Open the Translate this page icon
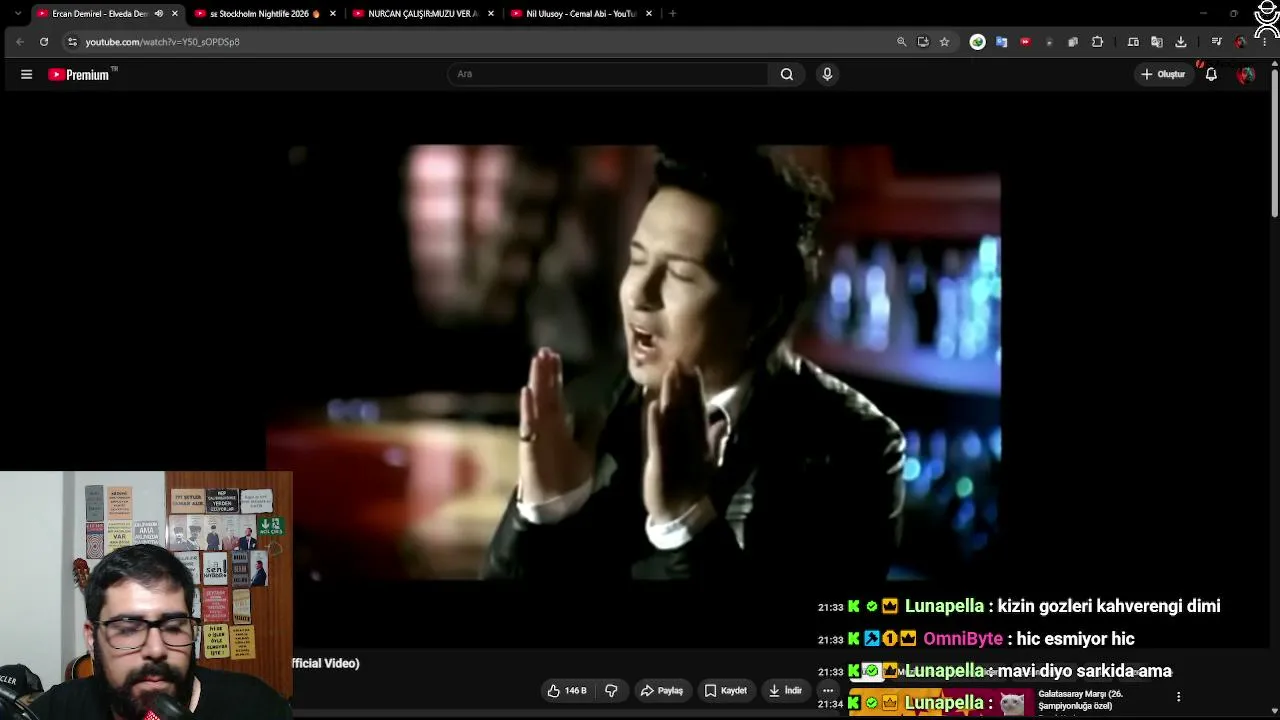The width and height of the screenshot is (1280, 720). click(1157, 42)
